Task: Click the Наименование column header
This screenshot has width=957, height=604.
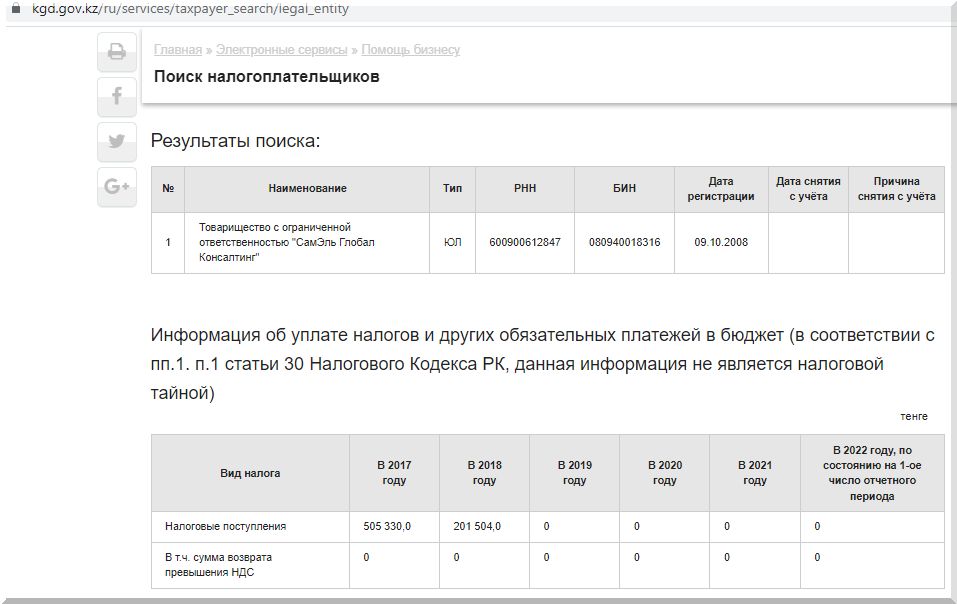Action: coord(307,189)
